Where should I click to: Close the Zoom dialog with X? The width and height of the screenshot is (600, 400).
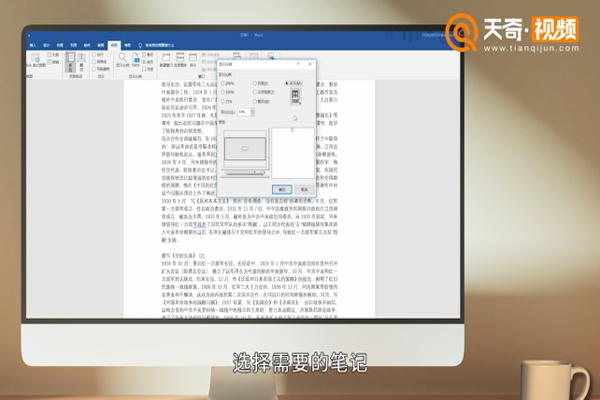point(310,64)
